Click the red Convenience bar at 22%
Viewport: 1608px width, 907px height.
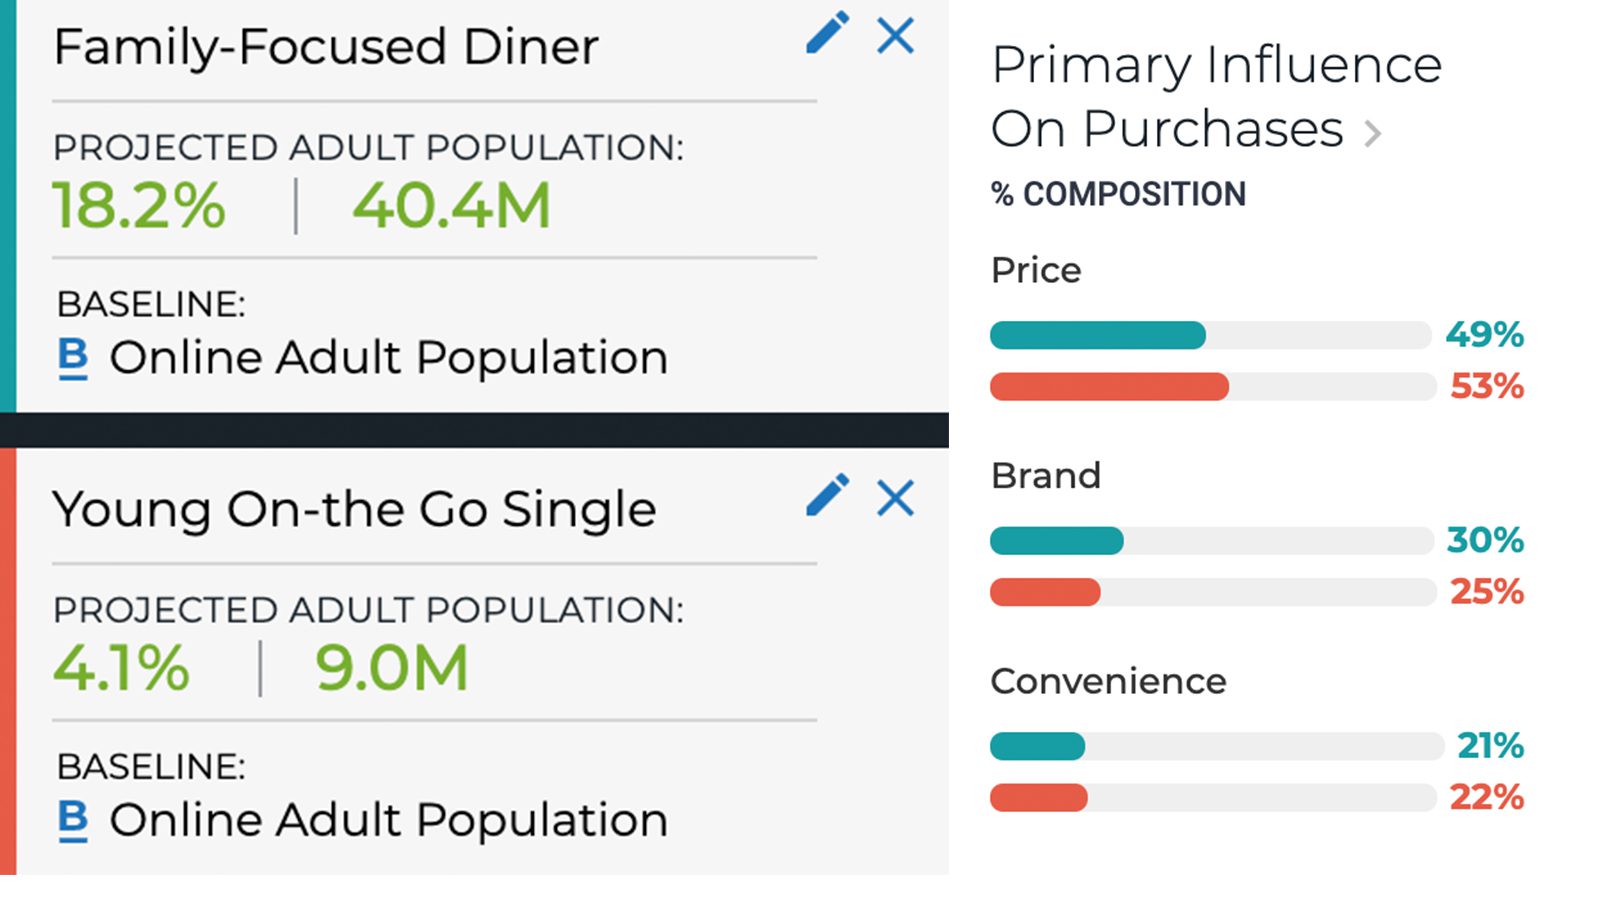1038,798
